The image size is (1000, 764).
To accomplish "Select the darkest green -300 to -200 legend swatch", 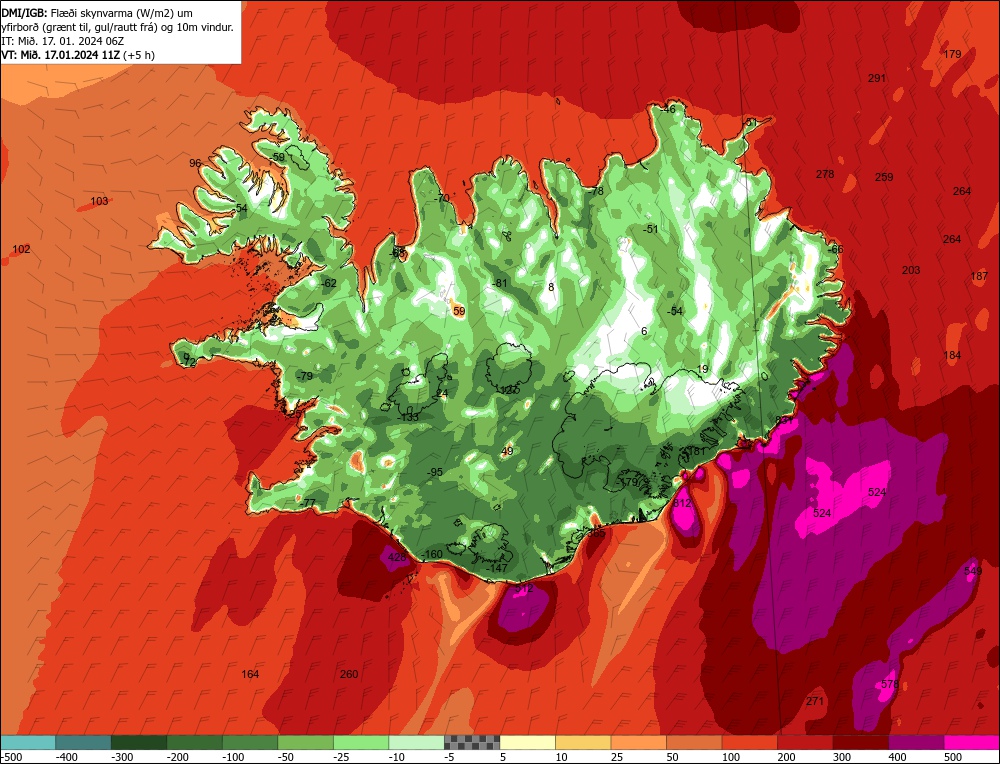I will pyautogui.click(x=139, y=742).
